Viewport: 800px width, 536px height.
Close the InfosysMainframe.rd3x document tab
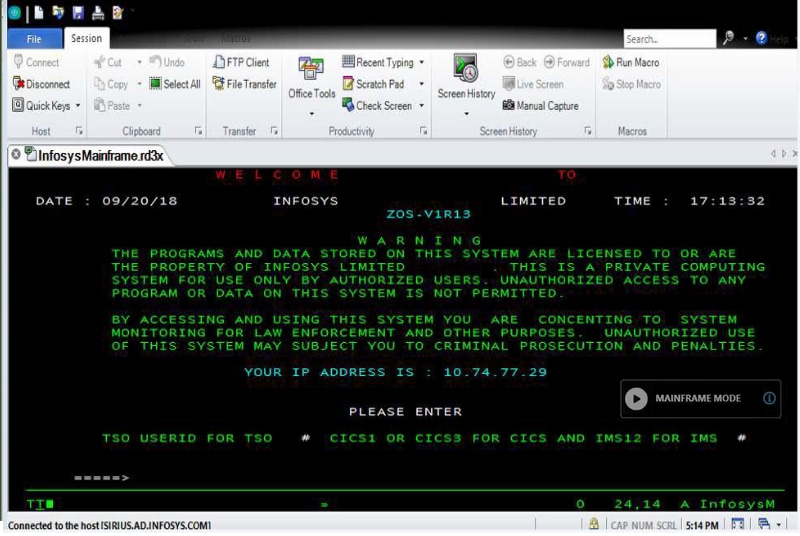click(x=15, y=154)
